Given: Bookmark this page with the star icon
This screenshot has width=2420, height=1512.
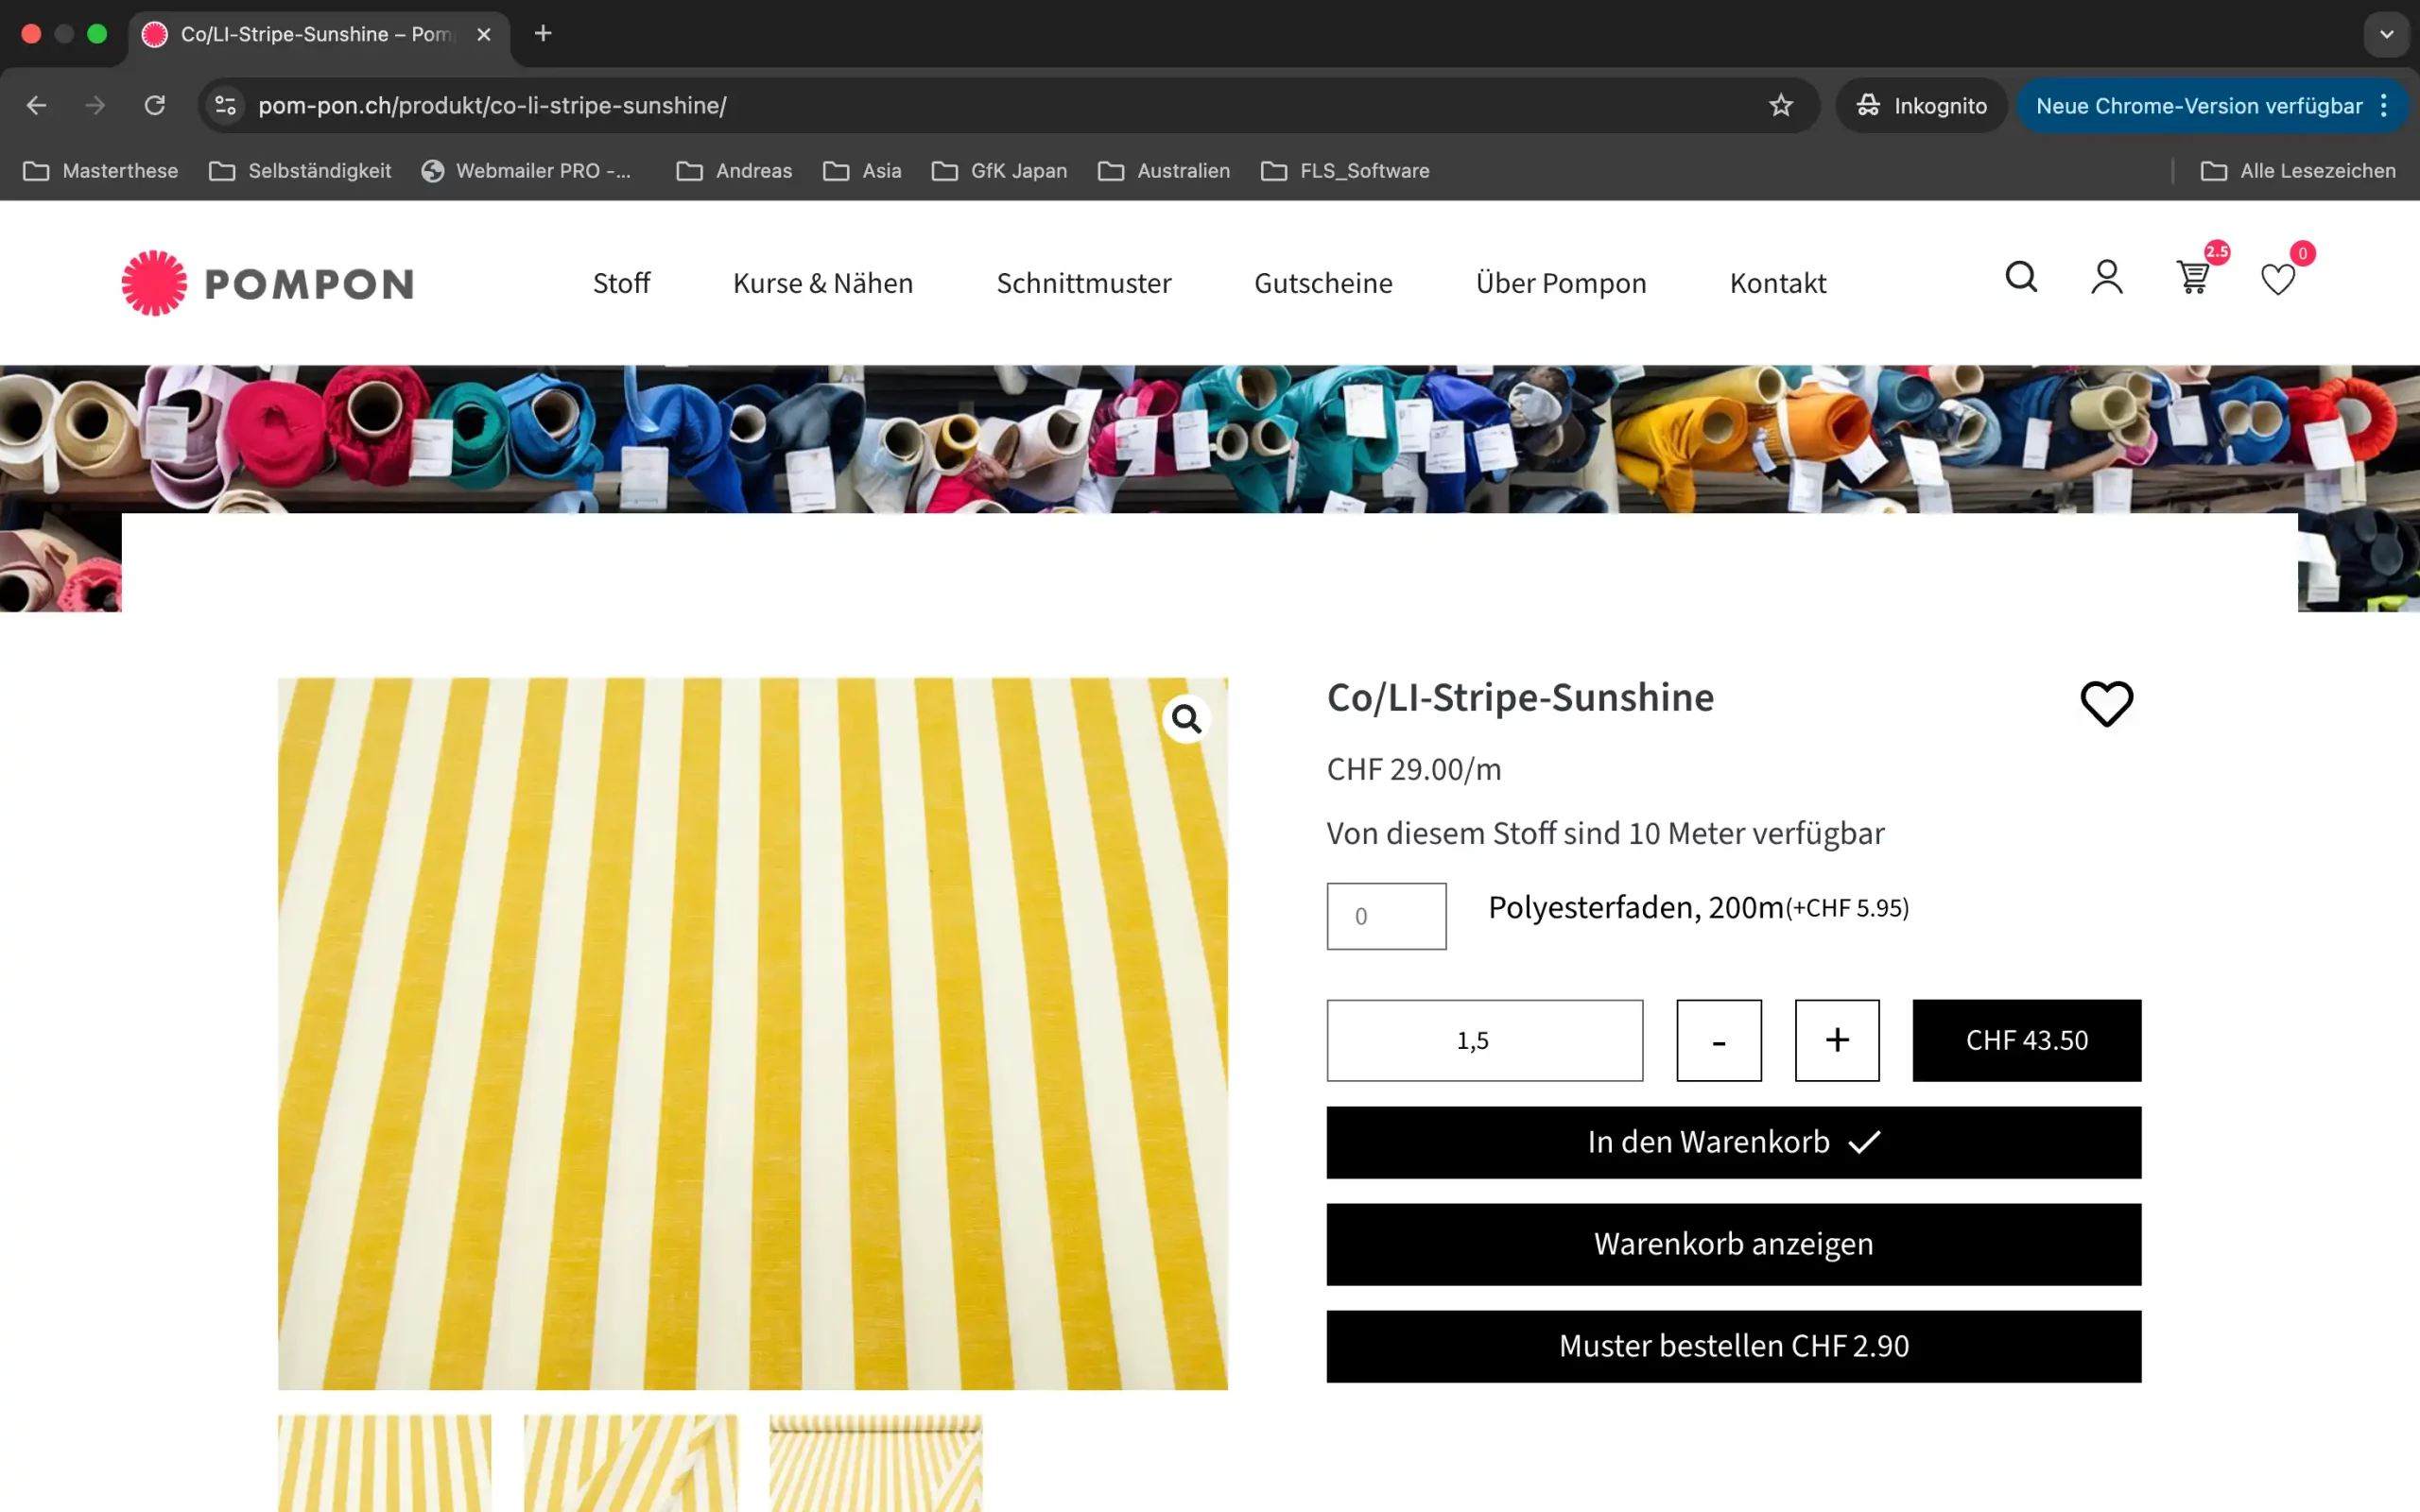Looking at the screenshot, I should (1780, 105).
